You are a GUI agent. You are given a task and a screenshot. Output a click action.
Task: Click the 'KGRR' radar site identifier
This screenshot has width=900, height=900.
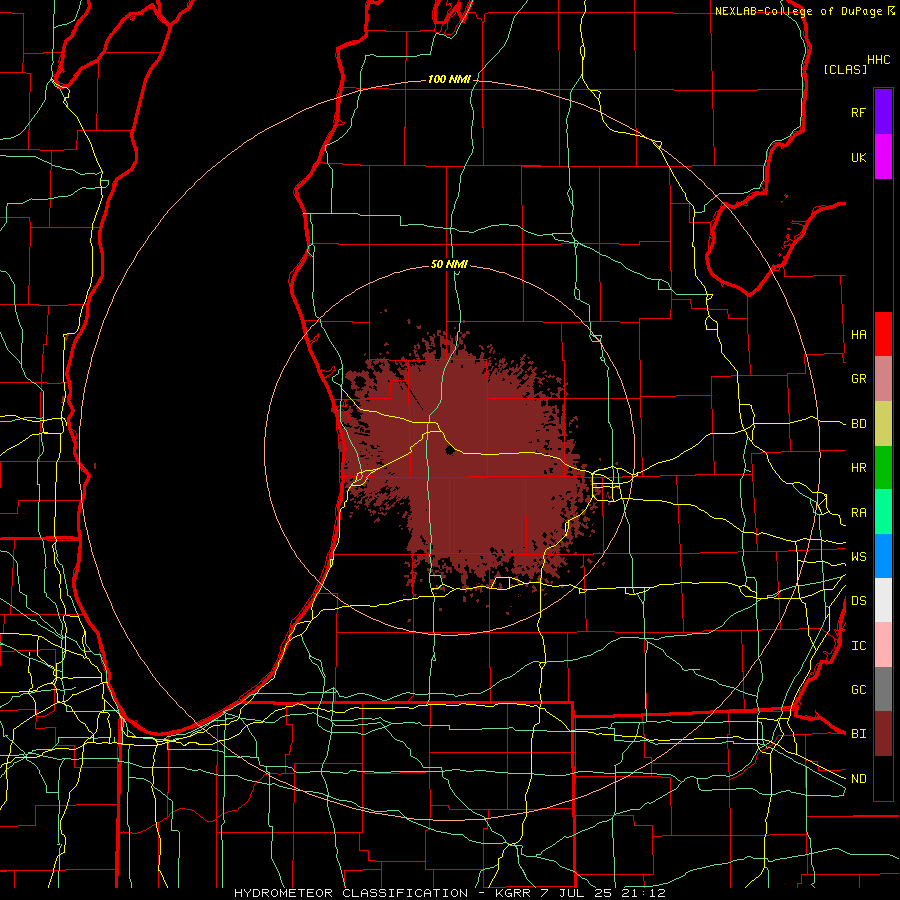coord(512,893)
